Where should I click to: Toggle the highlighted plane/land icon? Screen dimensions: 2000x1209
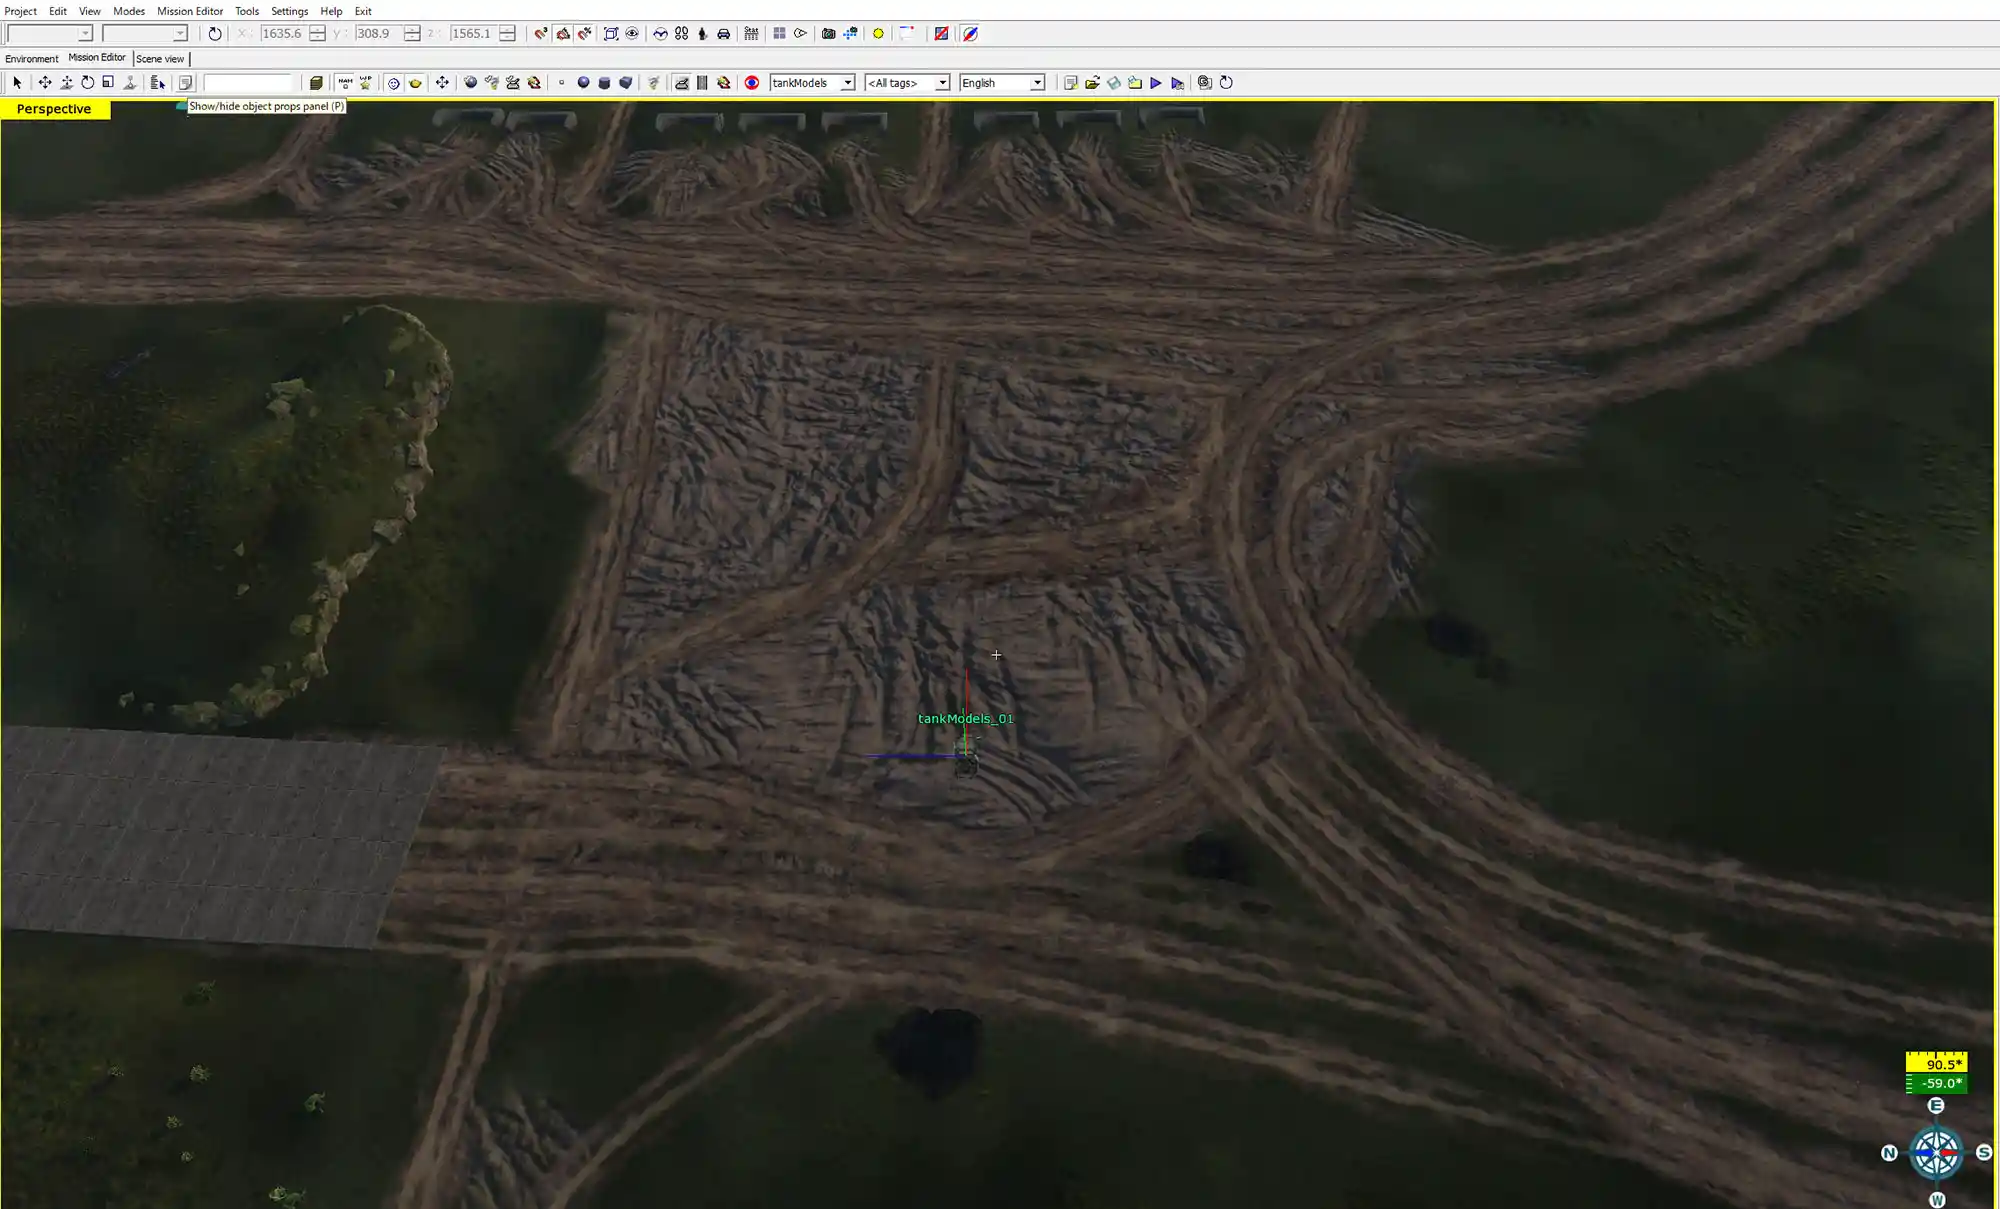pyautogui.click(x=681, y=83)
